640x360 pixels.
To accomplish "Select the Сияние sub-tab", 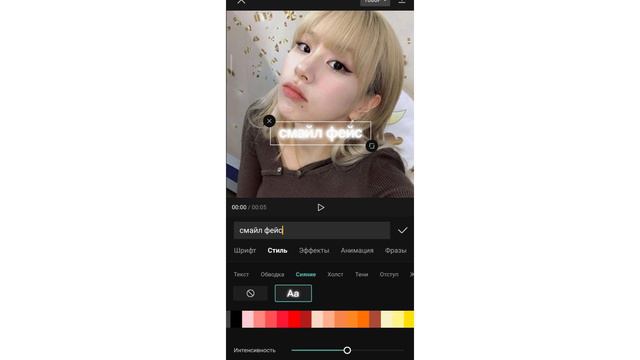I will tap(306, 274).
